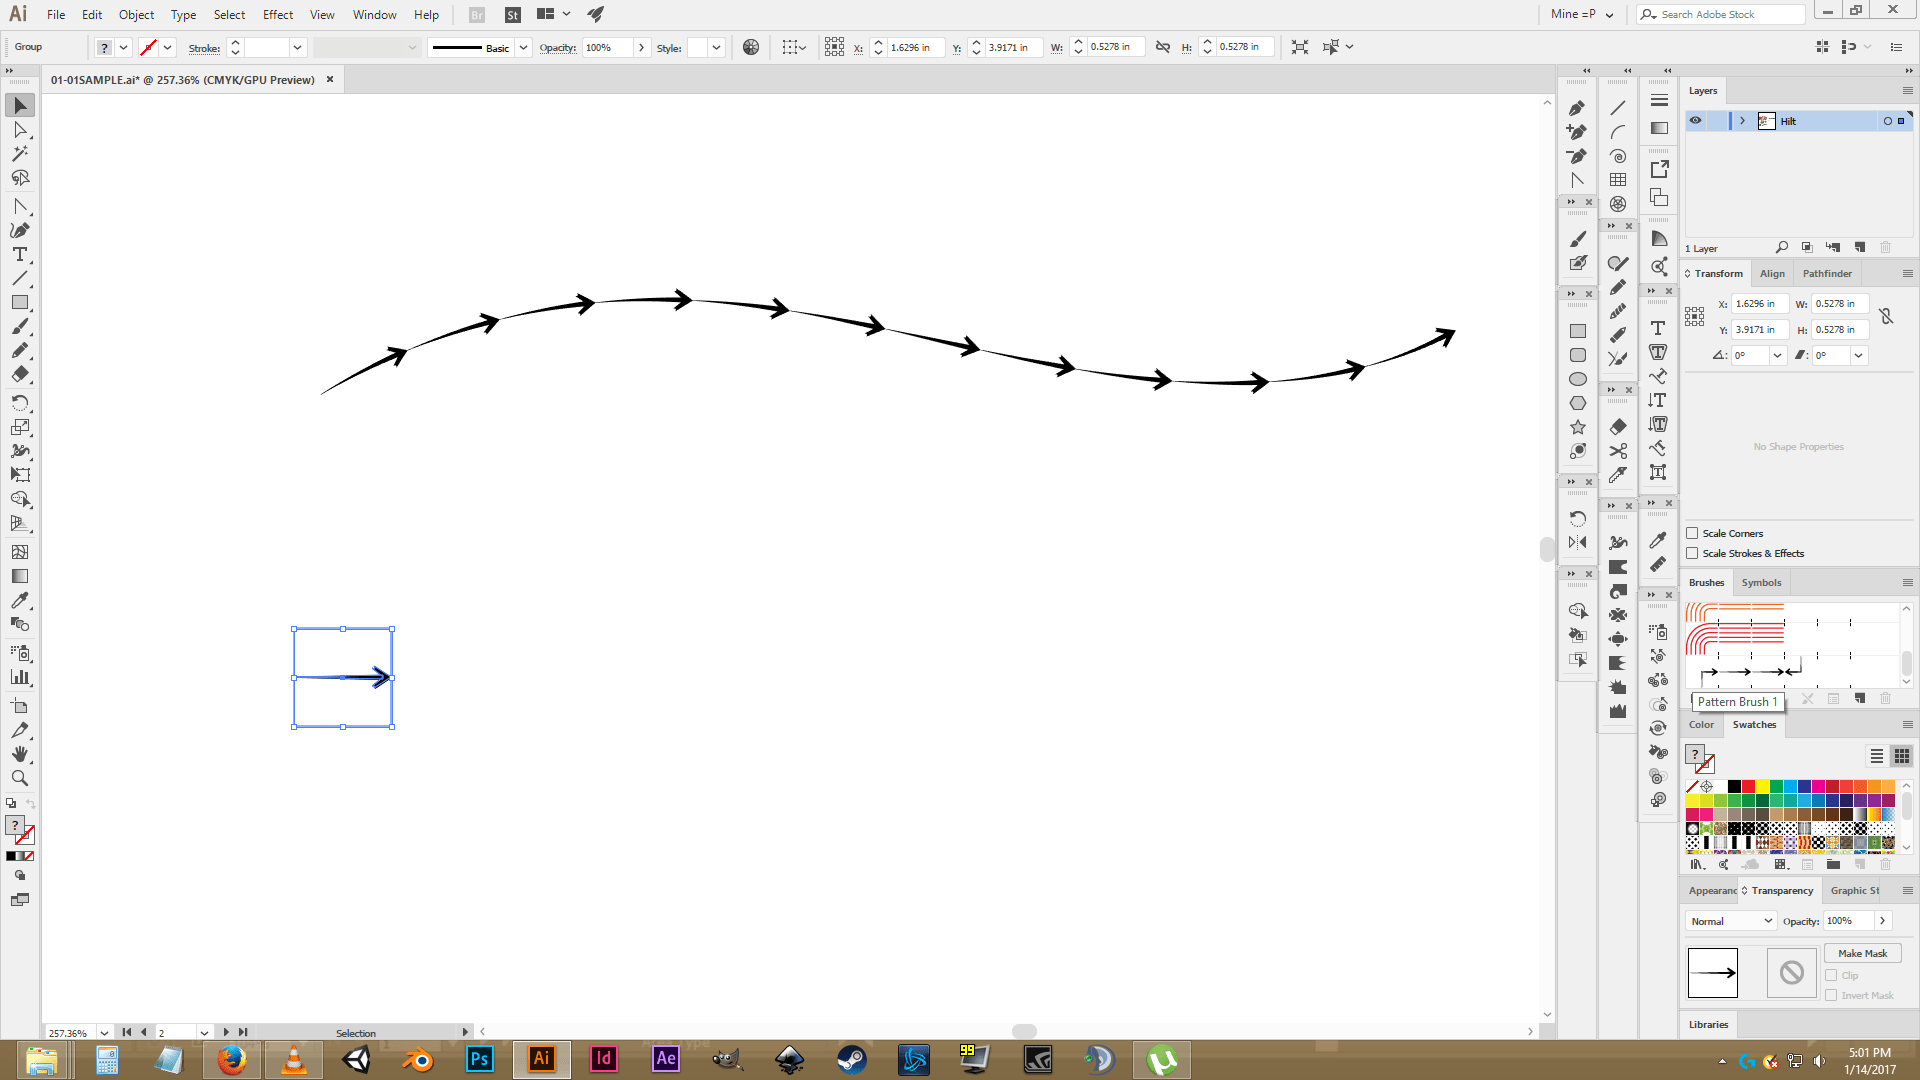The width and height of the screenshot is (1920, 1080).
Task: Expand the Hilt layer in Layers panel
Action: [1743, 121]
